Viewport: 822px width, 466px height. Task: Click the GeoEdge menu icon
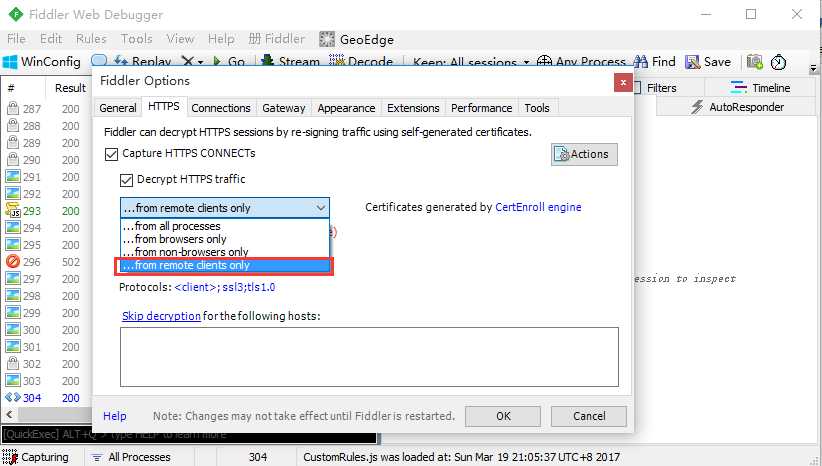coord(327,39)
